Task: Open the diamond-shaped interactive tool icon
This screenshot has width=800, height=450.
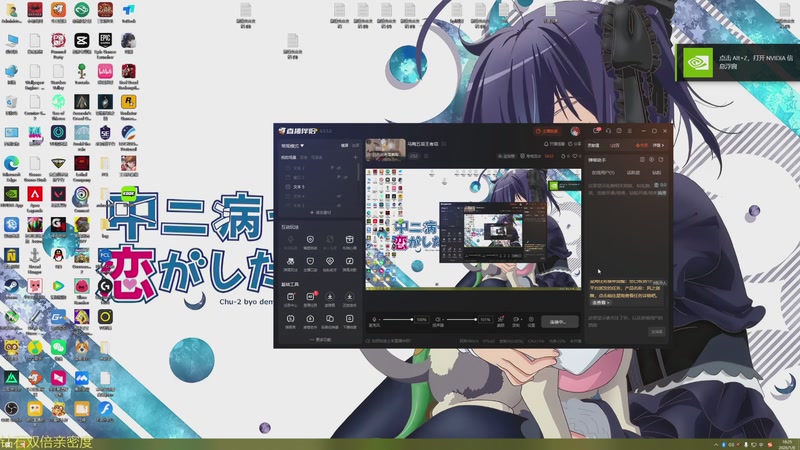Action: [x=330, y=263]
